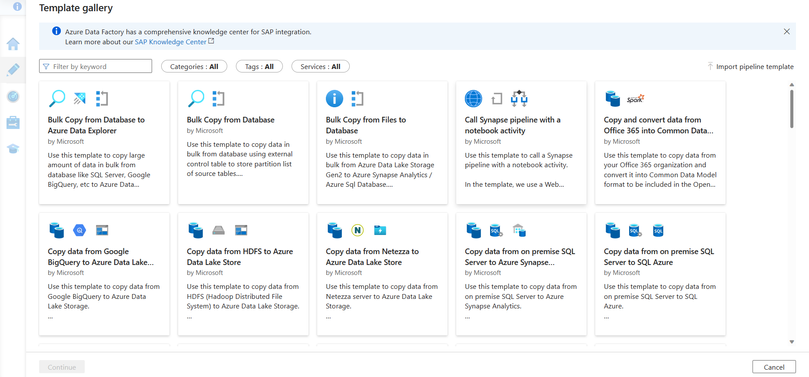
Task: Click the Web globe icon on Synapse pipeline card
Action: tap(473, 98)
